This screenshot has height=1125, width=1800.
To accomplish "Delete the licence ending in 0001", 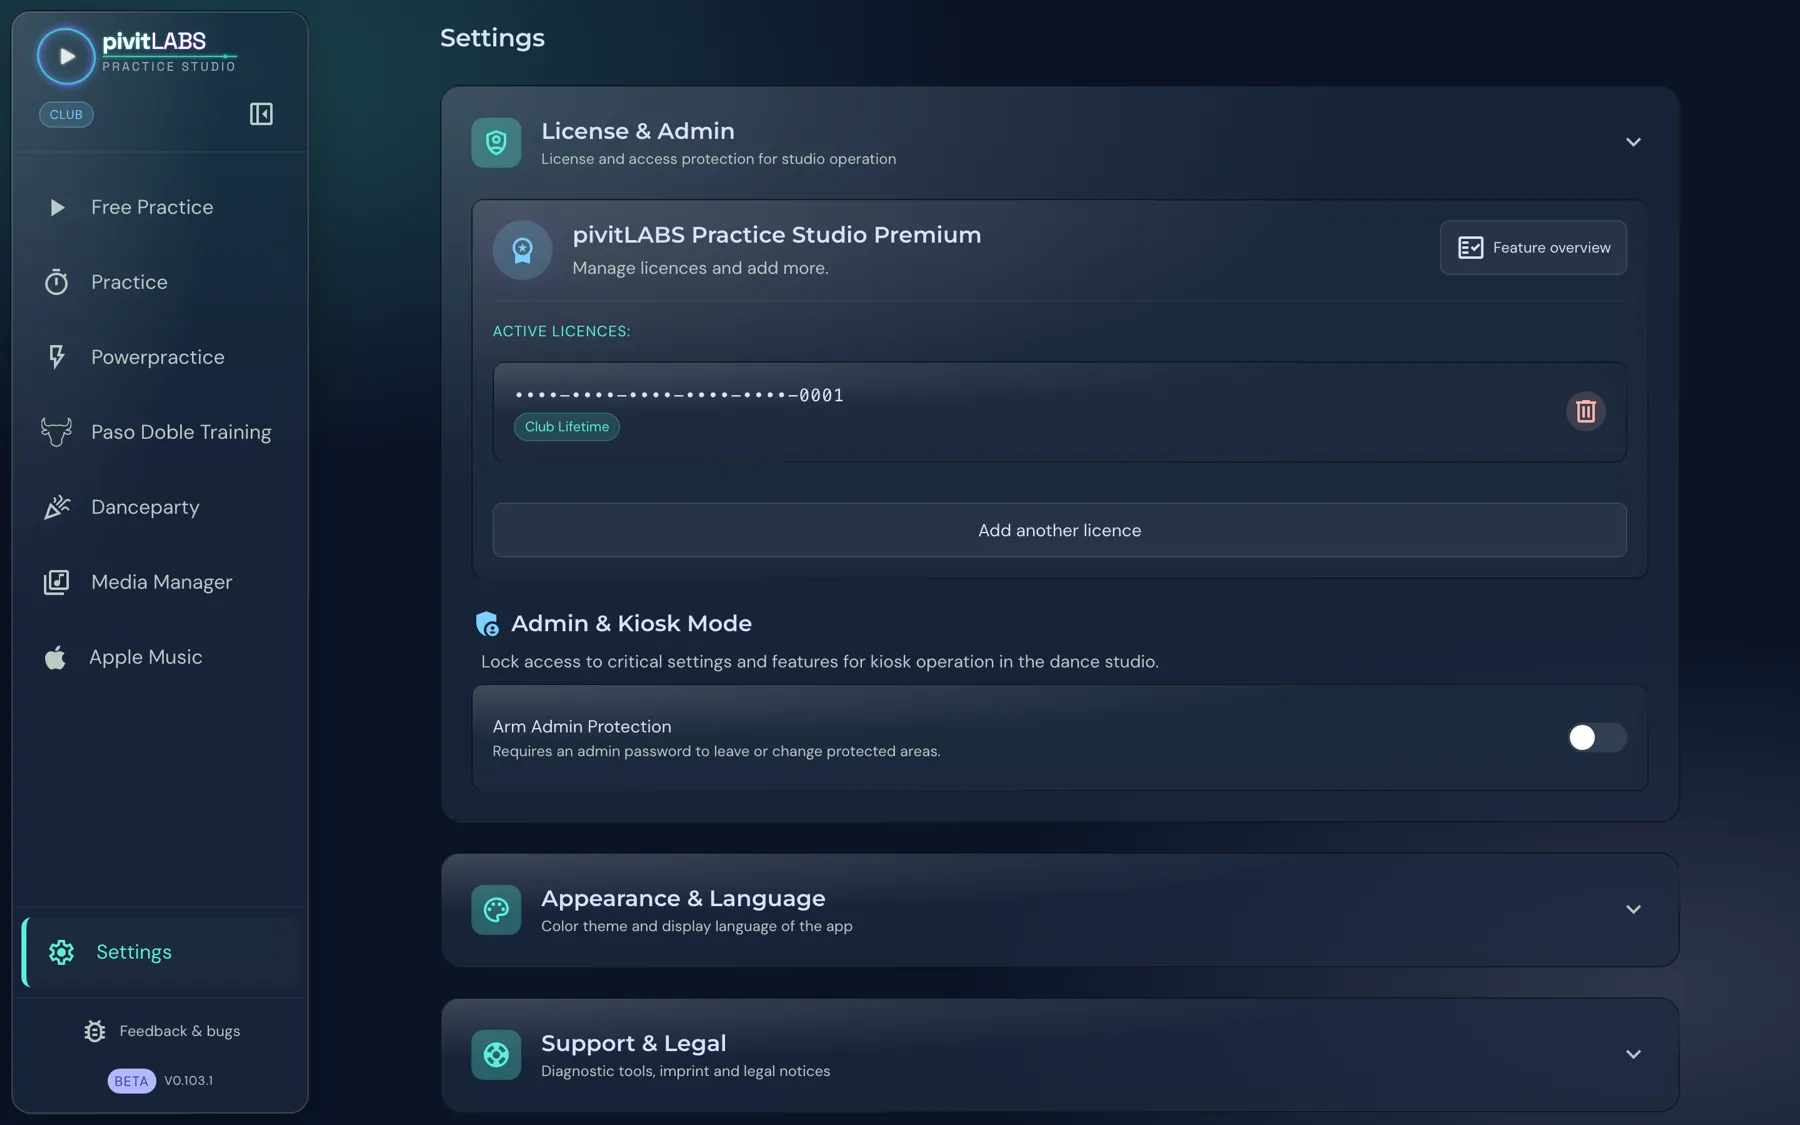I will coord(1586,411).
